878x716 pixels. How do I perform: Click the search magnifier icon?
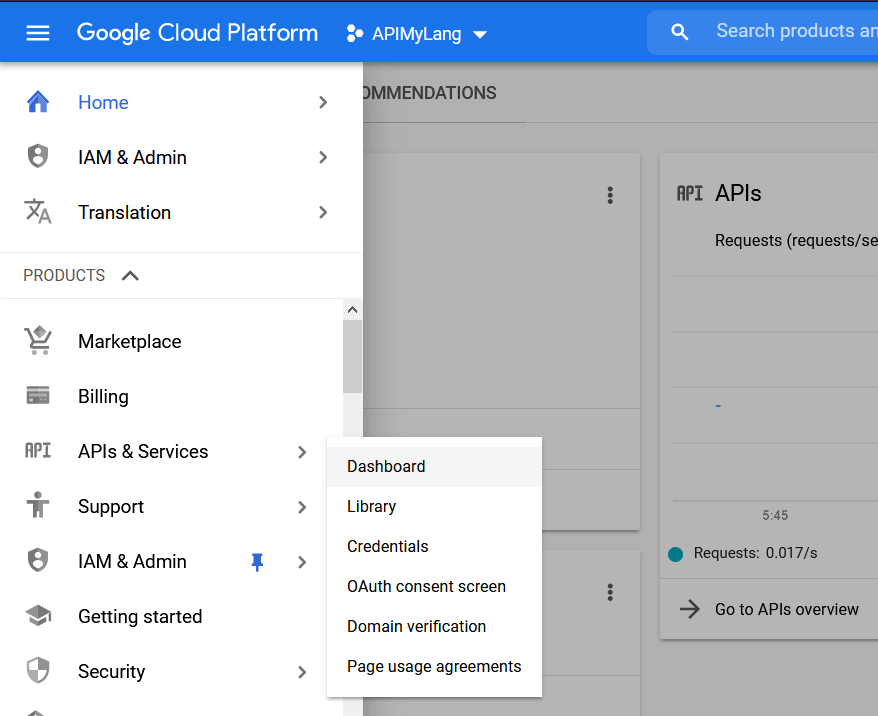(x=679, y=32)
